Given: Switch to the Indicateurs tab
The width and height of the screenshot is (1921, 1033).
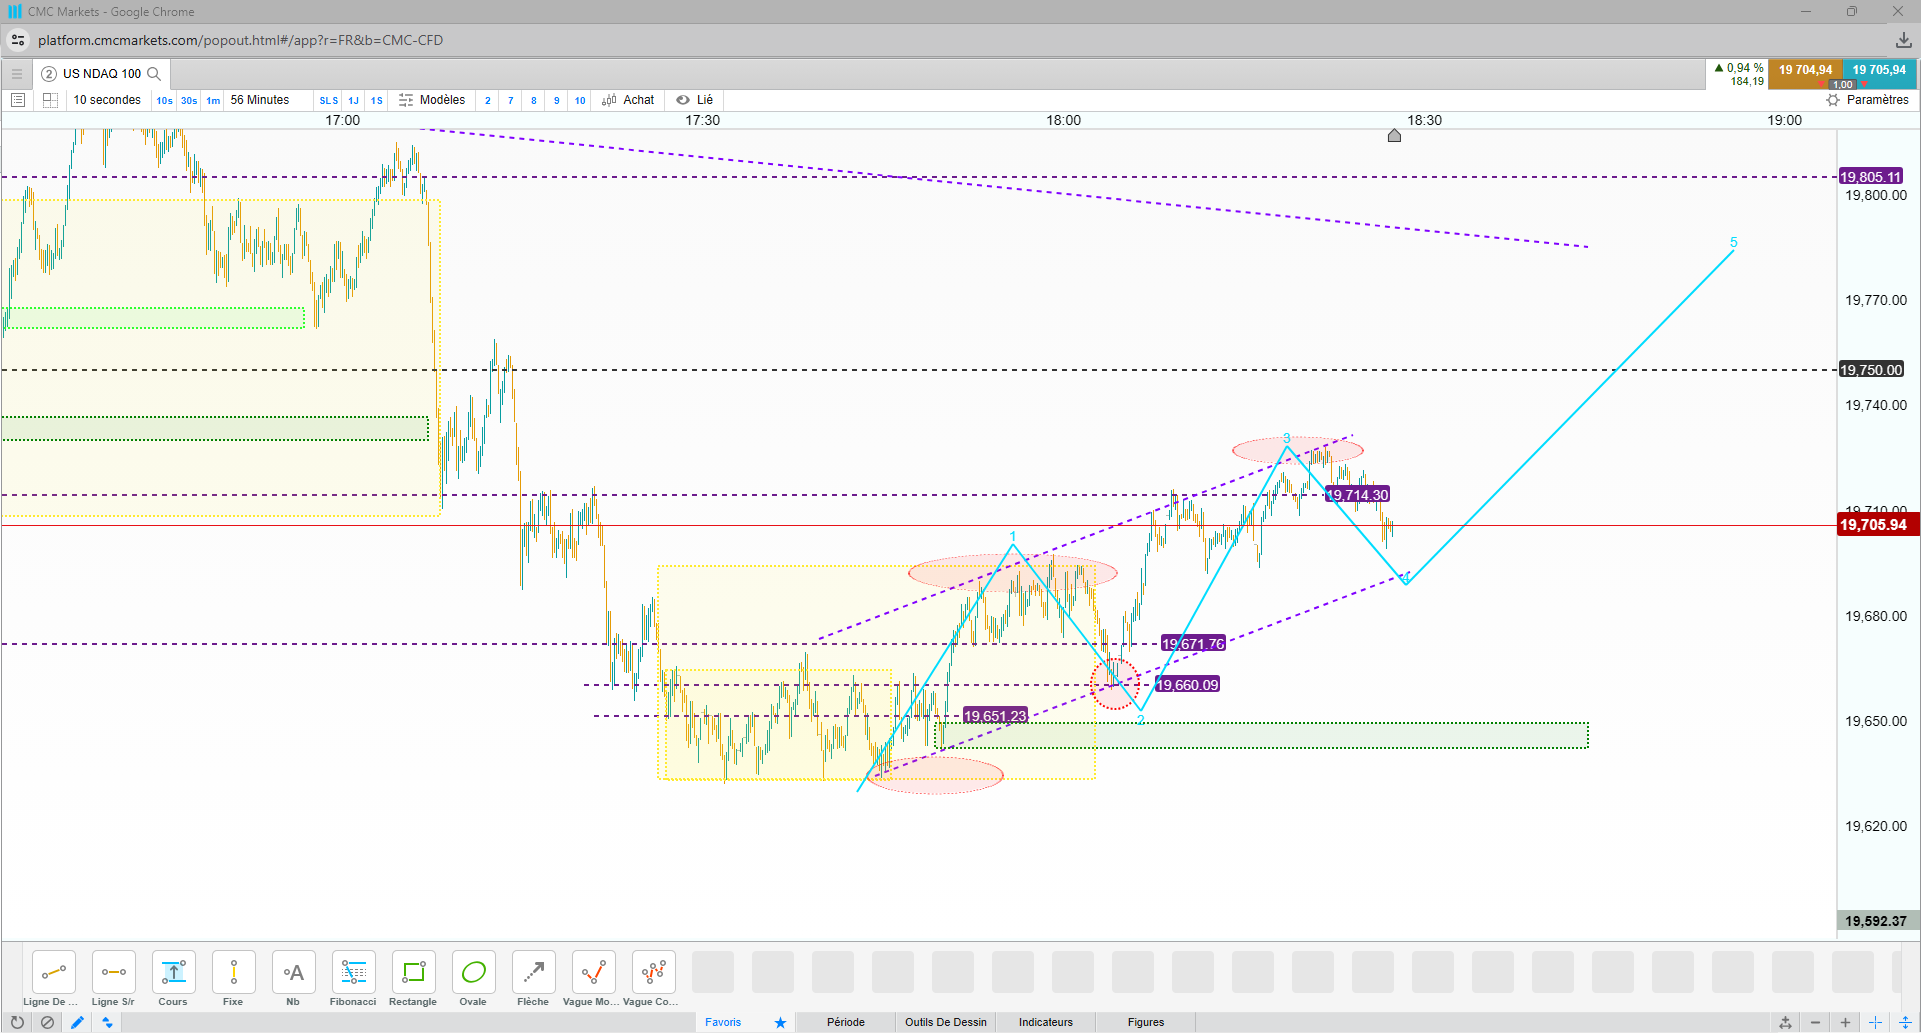Looking at the screenshot, I should (x=1045, y=1022).
